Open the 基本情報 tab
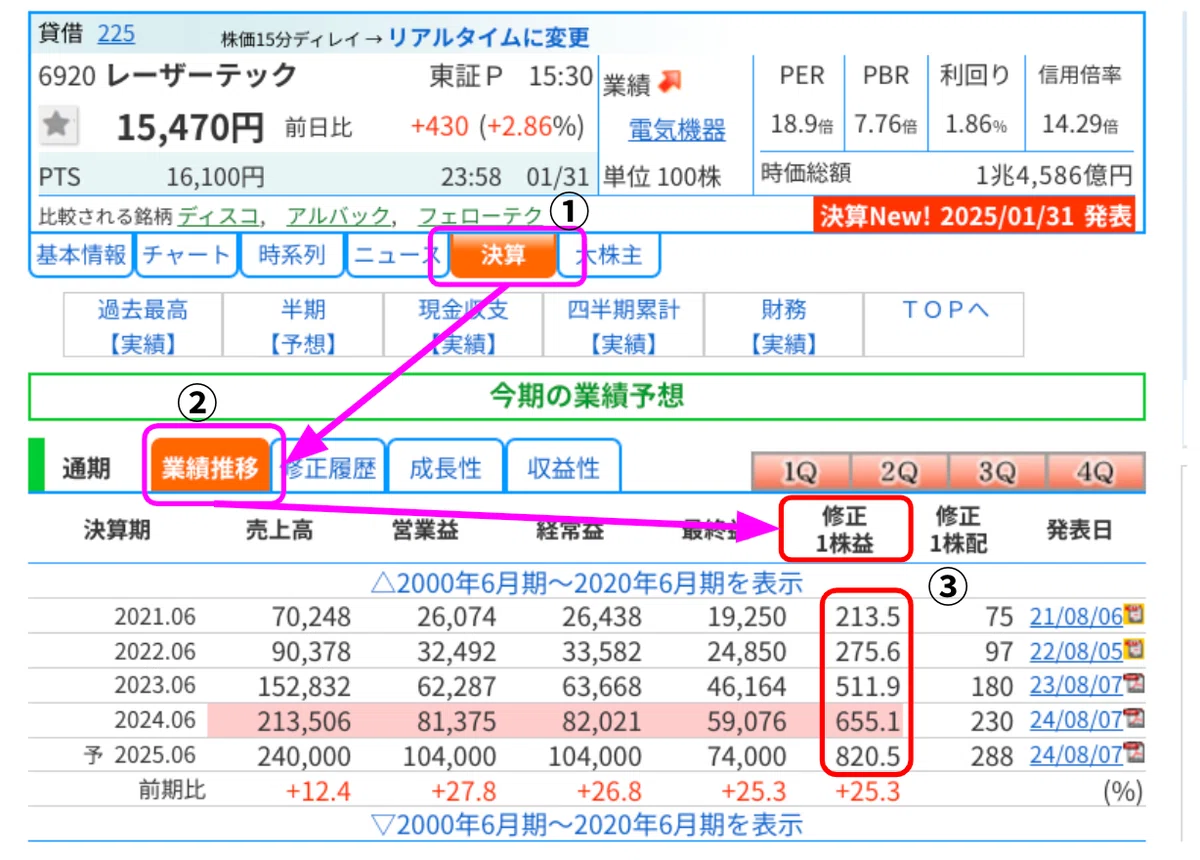Screen dimensions: 1200x860 [x=81, y=255]
